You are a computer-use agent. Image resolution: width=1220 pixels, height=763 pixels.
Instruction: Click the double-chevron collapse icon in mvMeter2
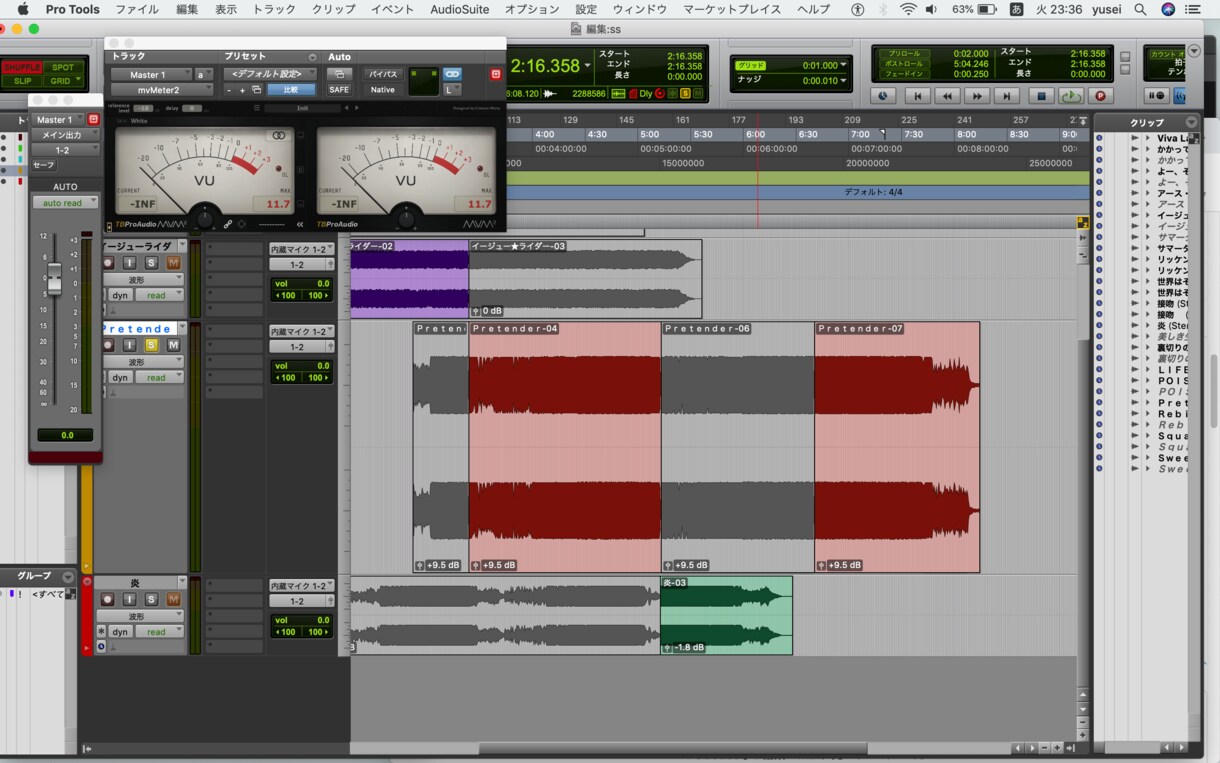(300, 224)
